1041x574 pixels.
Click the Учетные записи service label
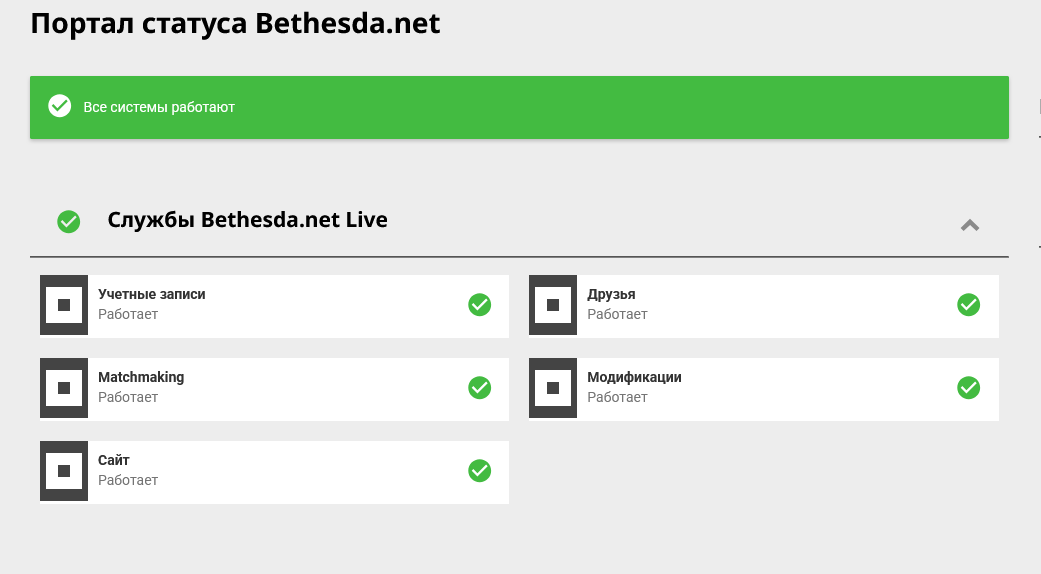click(x=151, y=294)
